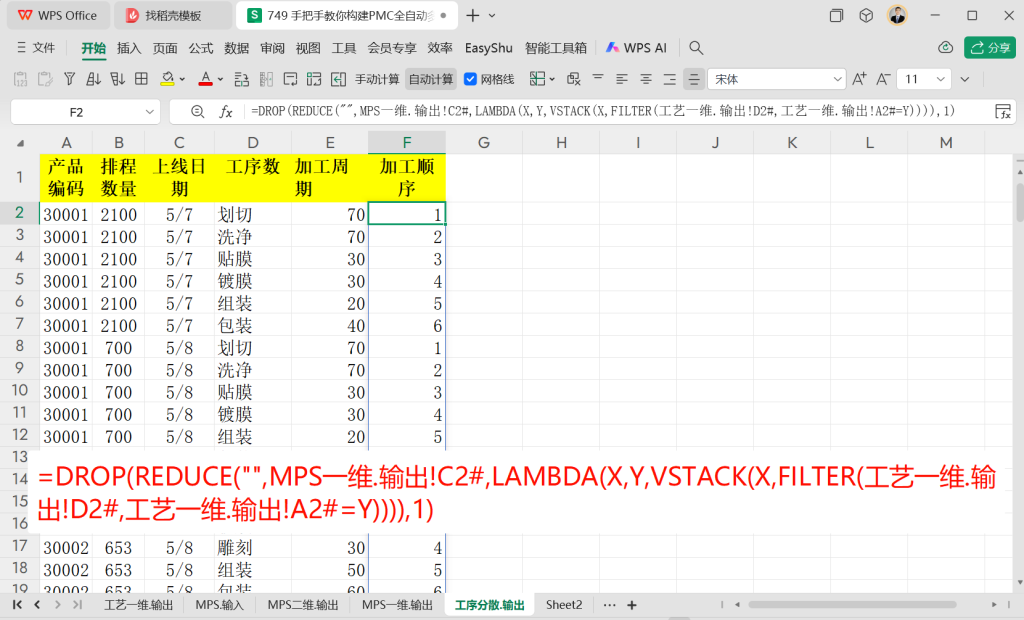
Task: Switch to the 公式 ribbon tab
Action: (x=200, y=48)
